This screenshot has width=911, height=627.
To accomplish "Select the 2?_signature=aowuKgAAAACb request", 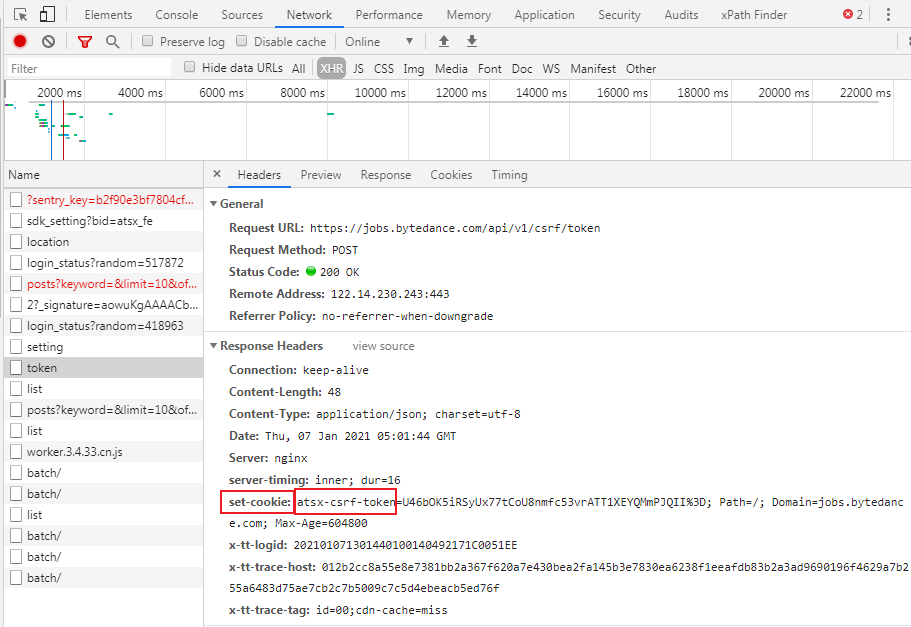I will 104,305.
